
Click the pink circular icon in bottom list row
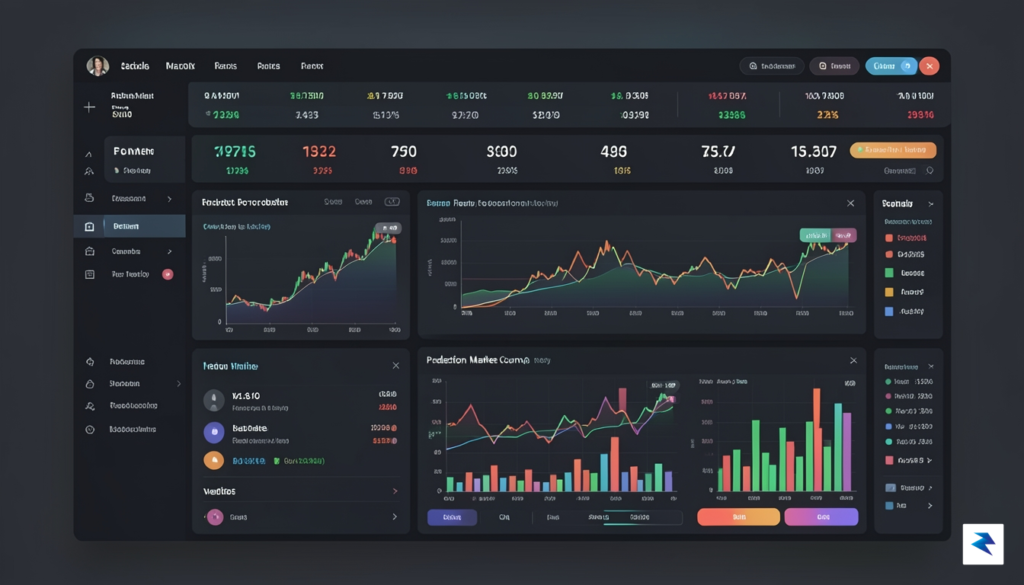click(x=215, y=517)
